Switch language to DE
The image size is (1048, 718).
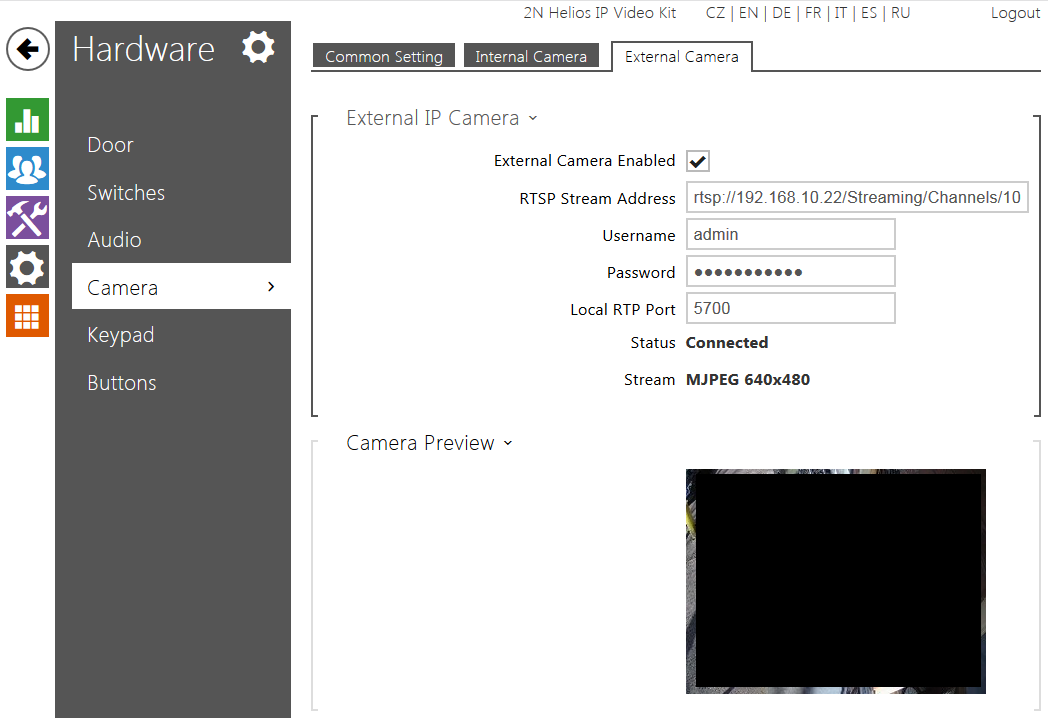pos(780,13)
